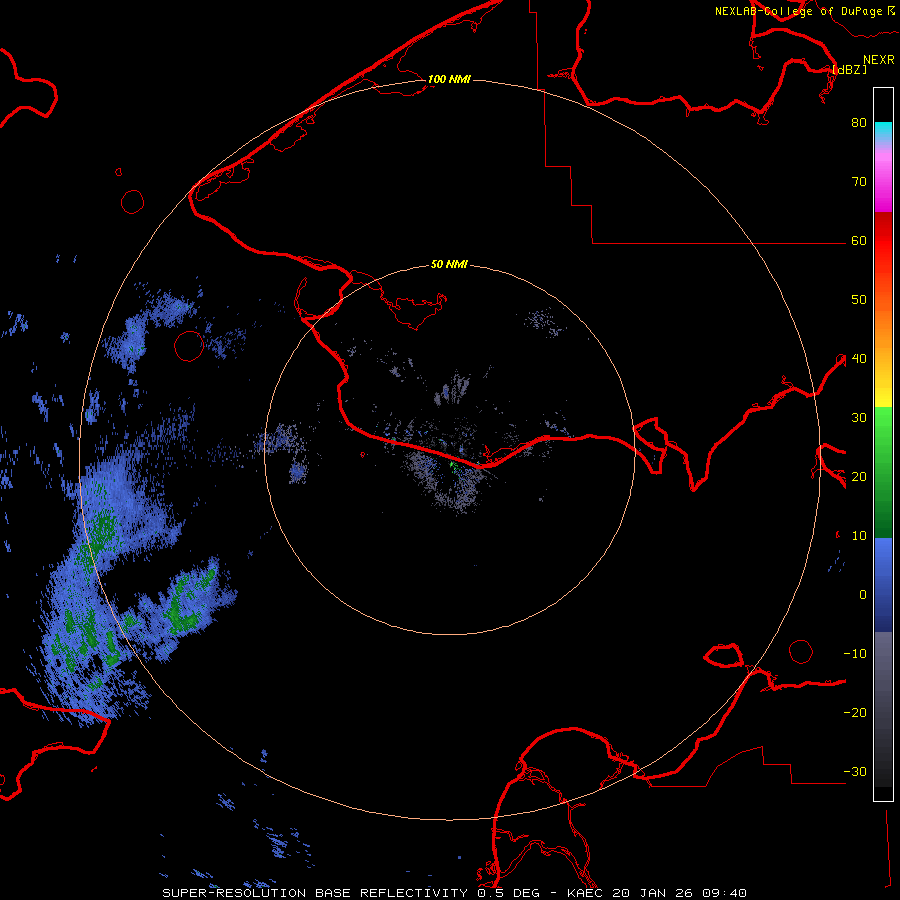The width and height of the screenshot is (900, 900).
Task: Click the 50 NMI range ring label
Action: [449, 265]
